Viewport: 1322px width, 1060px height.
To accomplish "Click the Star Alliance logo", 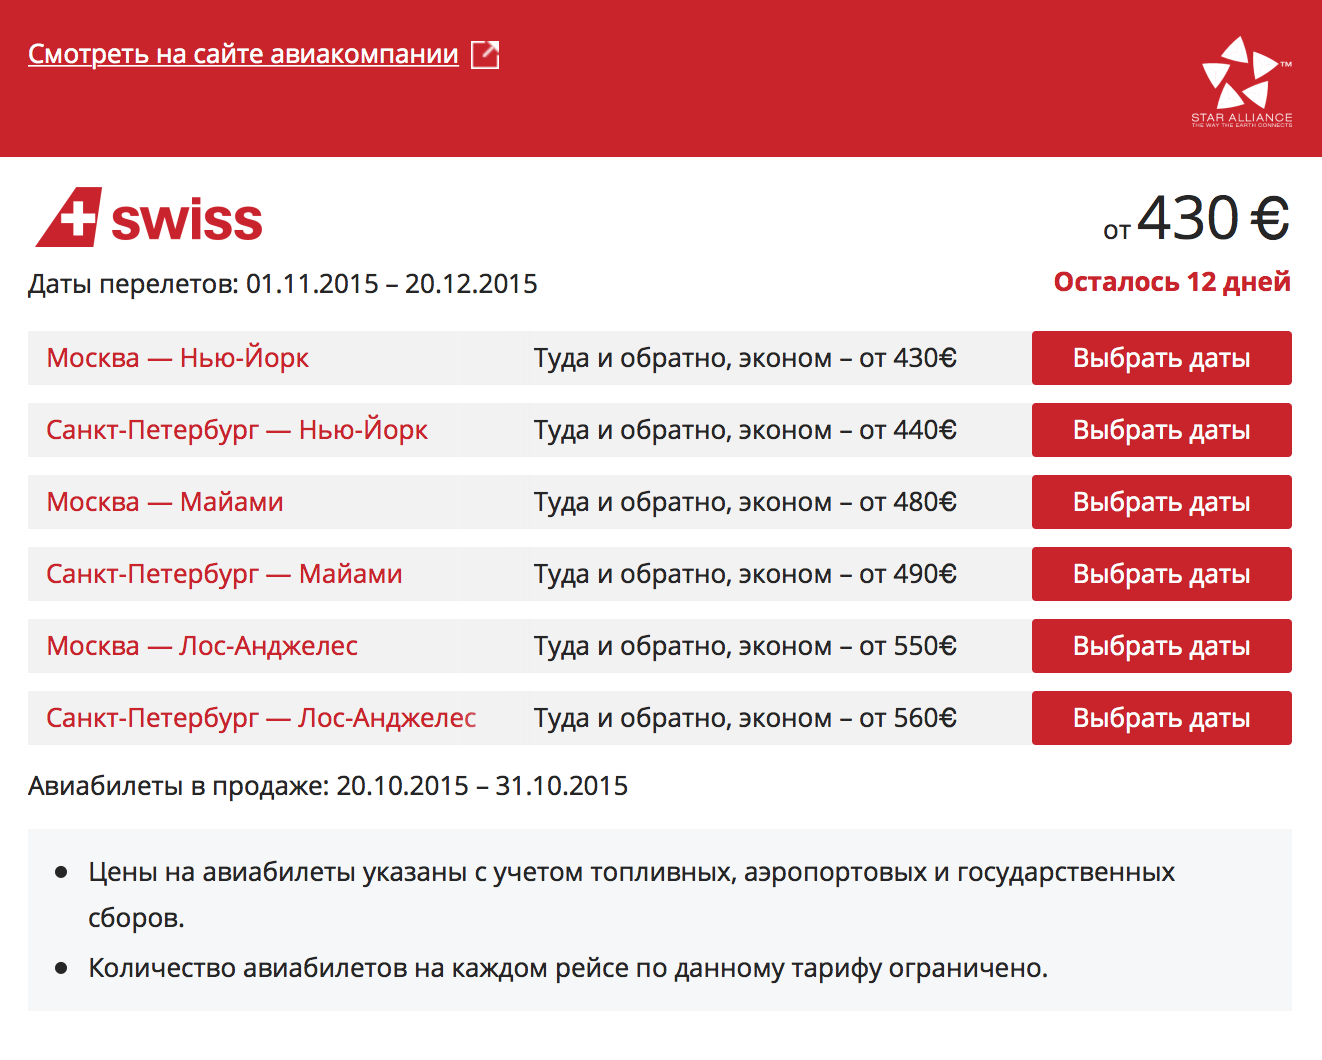I will tap(1242, 81).
